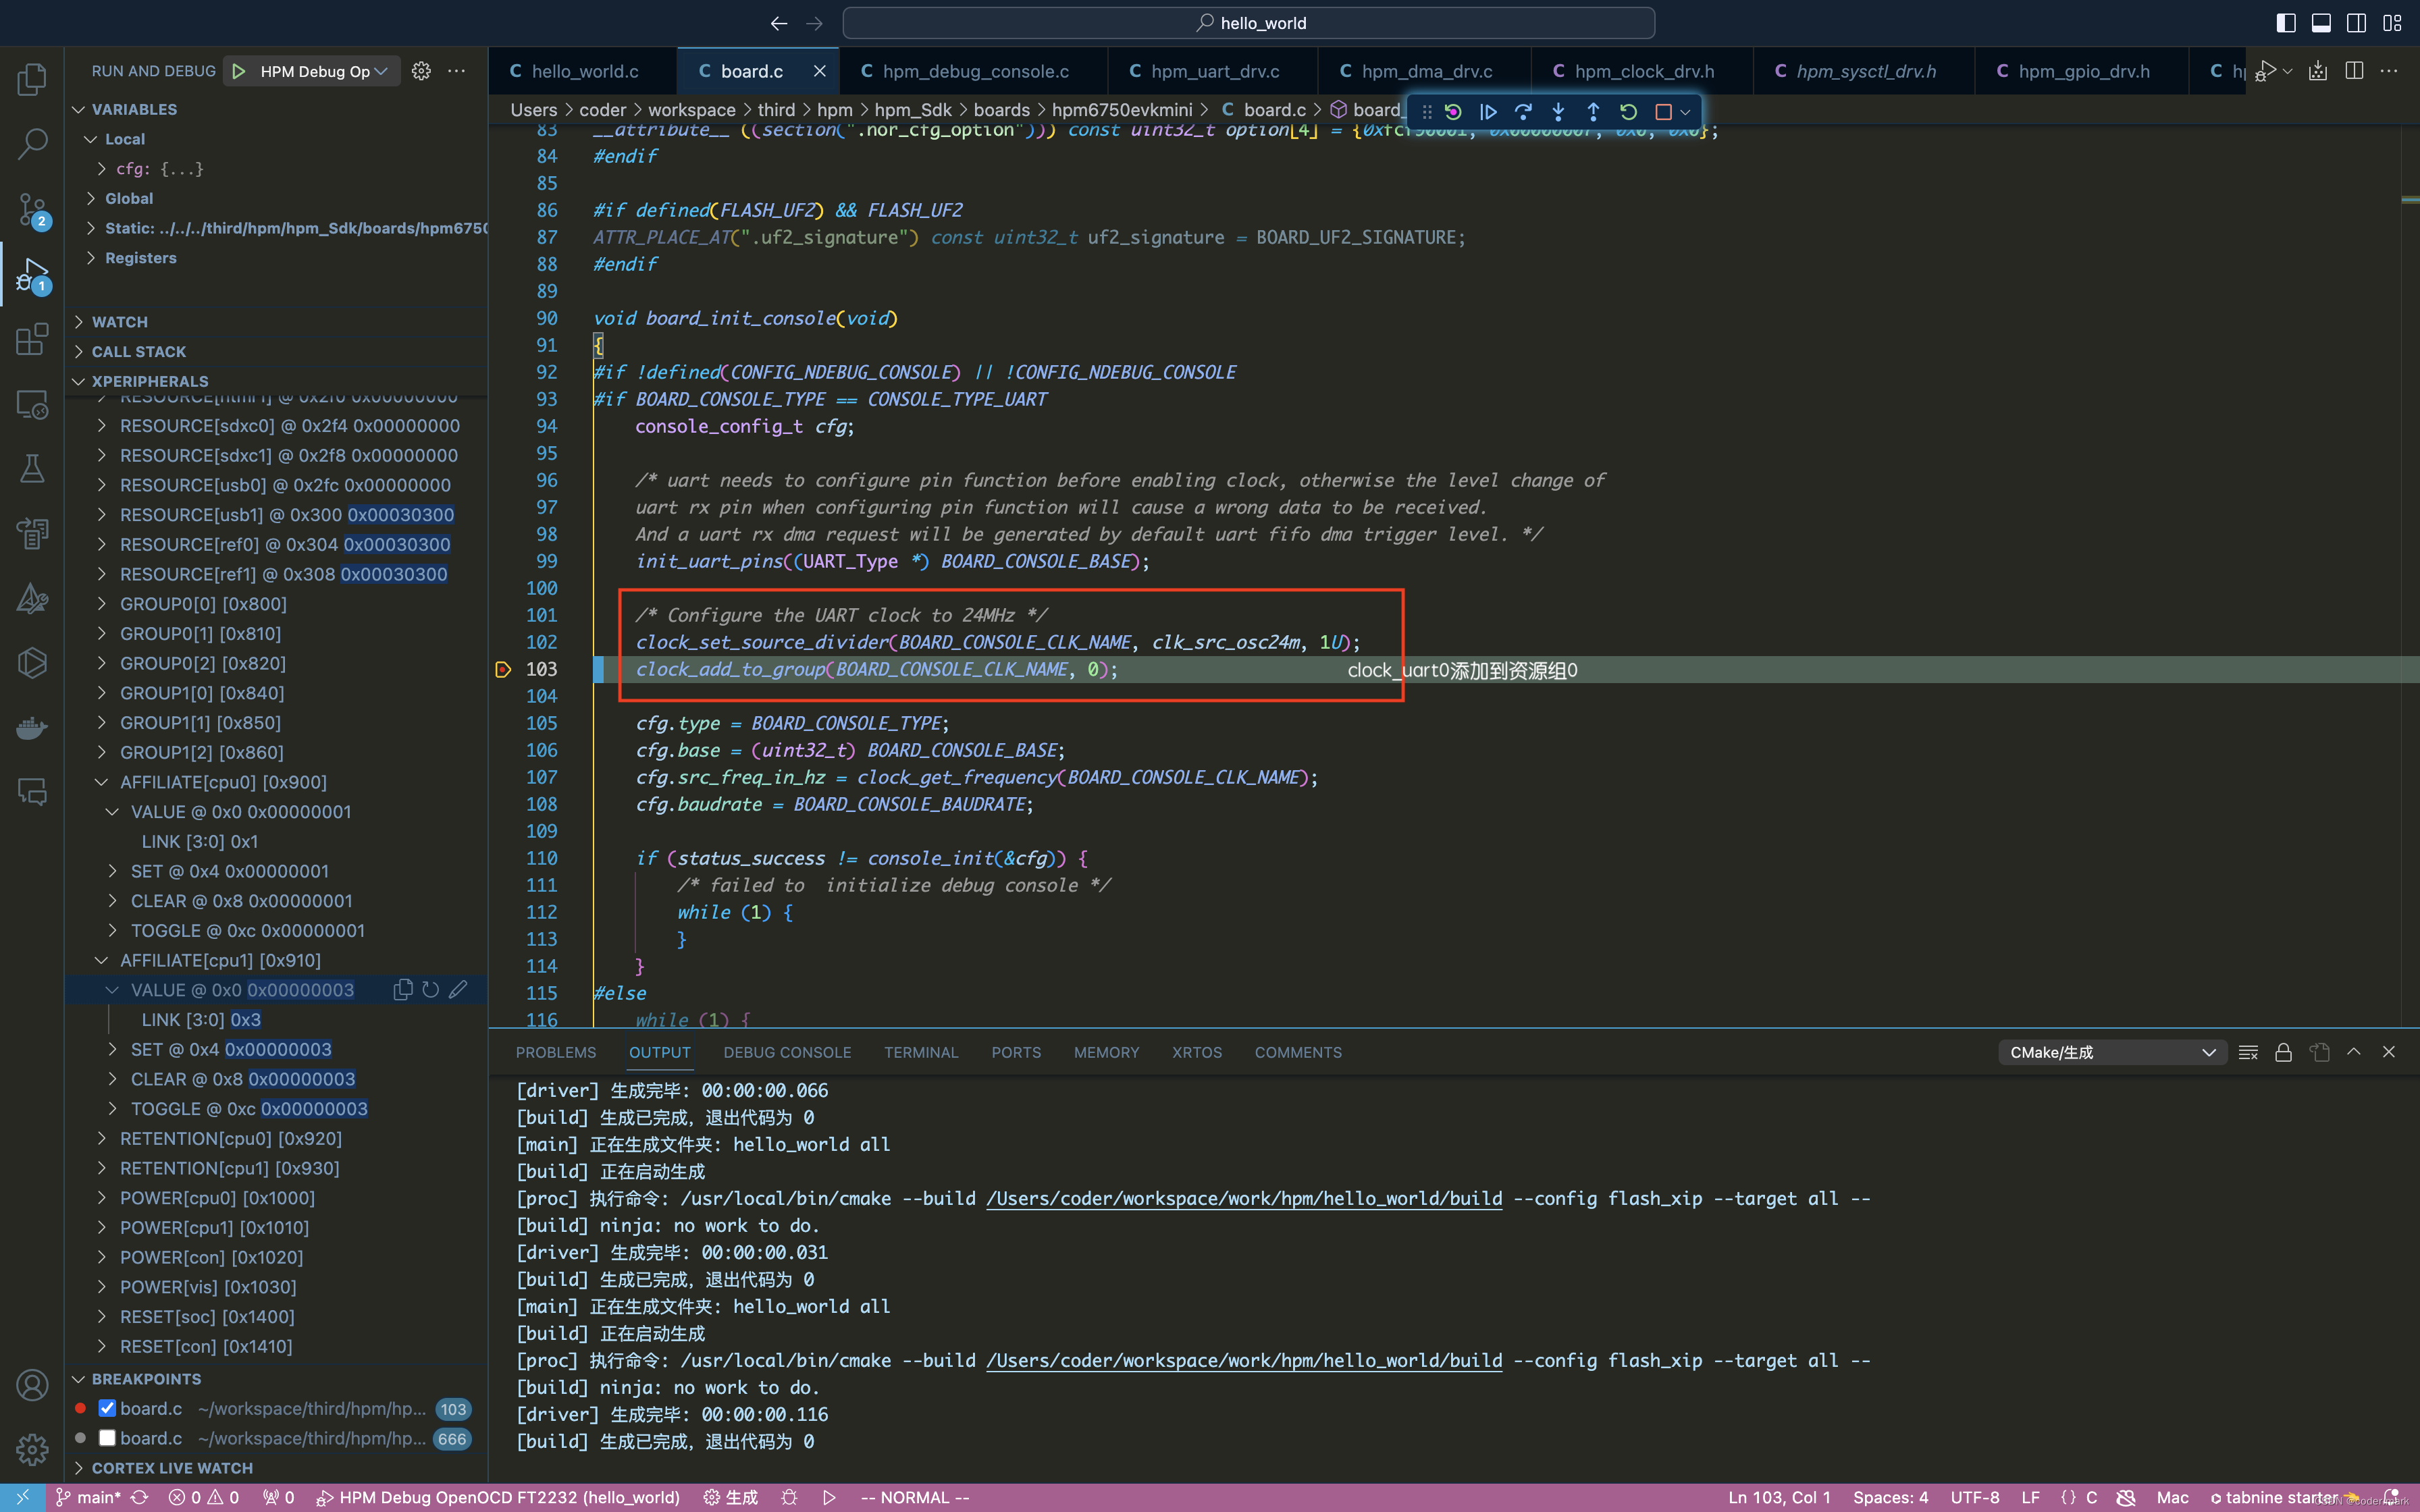2420x1512 pixels.
Task: Click UTF-8 encoding in status bar
Action: coord(1974,1497)
